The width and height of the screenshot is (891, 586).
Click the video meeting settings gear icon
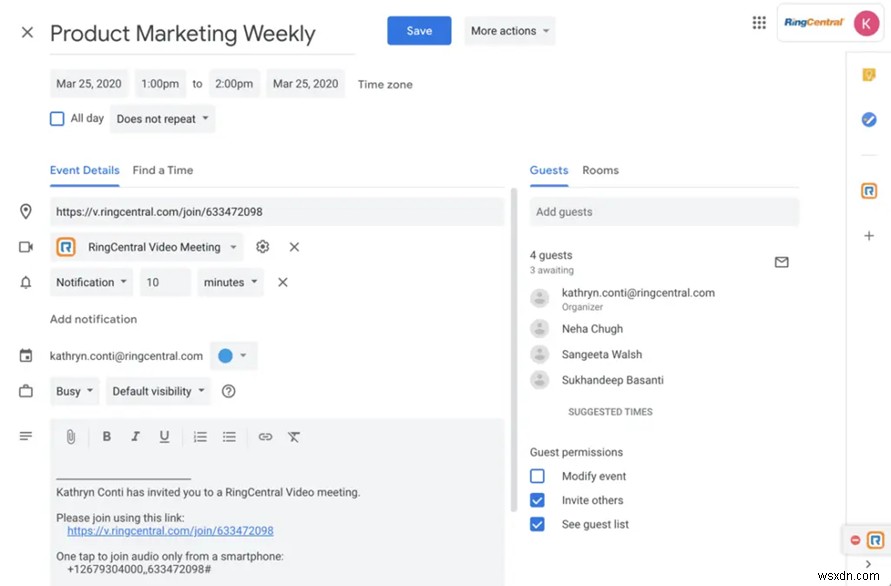pos(262,247)
